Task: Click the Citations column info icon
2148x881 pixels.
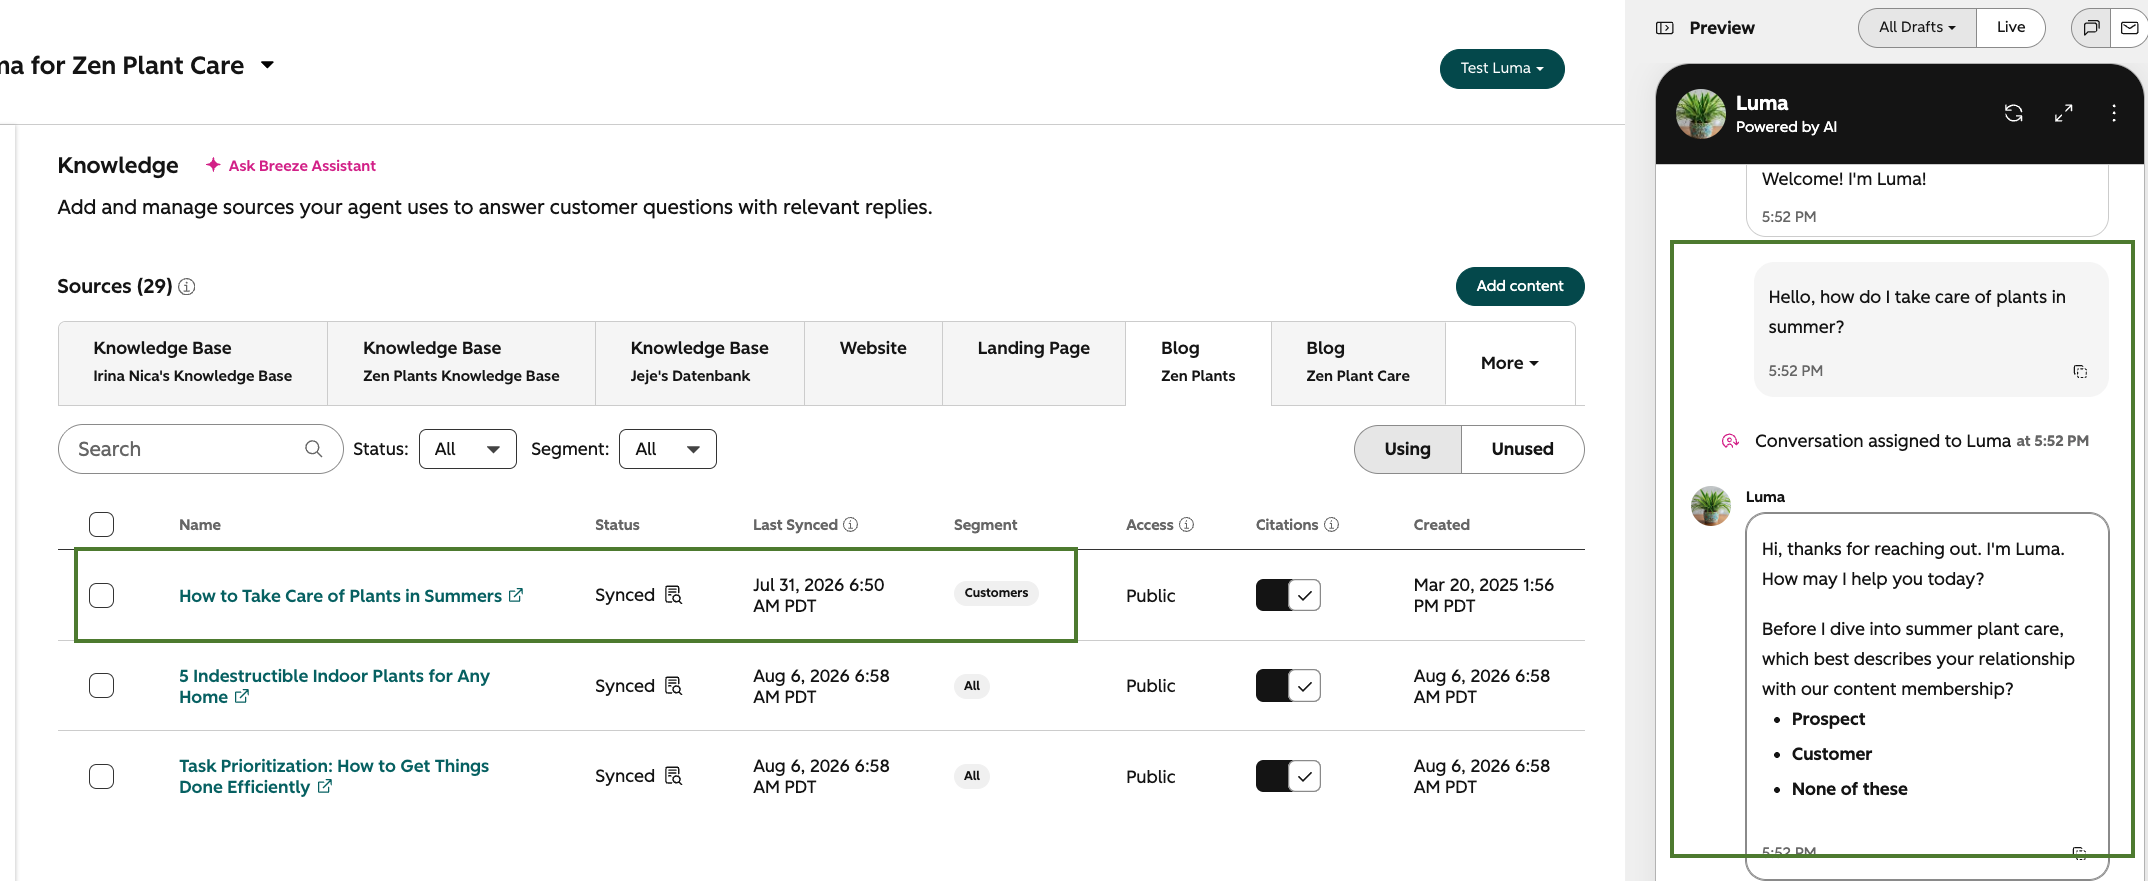Action: (x=1332, y=525)
